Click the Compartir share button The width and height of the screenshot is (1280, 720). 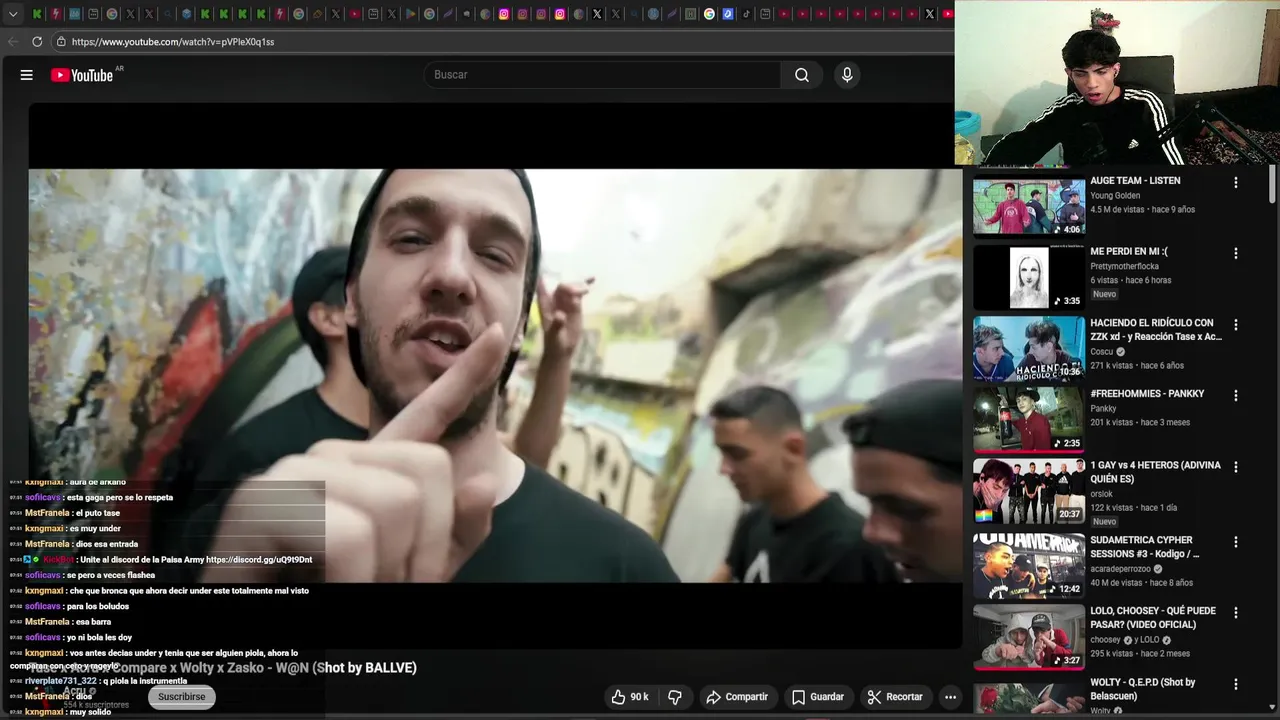click(x=737, y=697)
